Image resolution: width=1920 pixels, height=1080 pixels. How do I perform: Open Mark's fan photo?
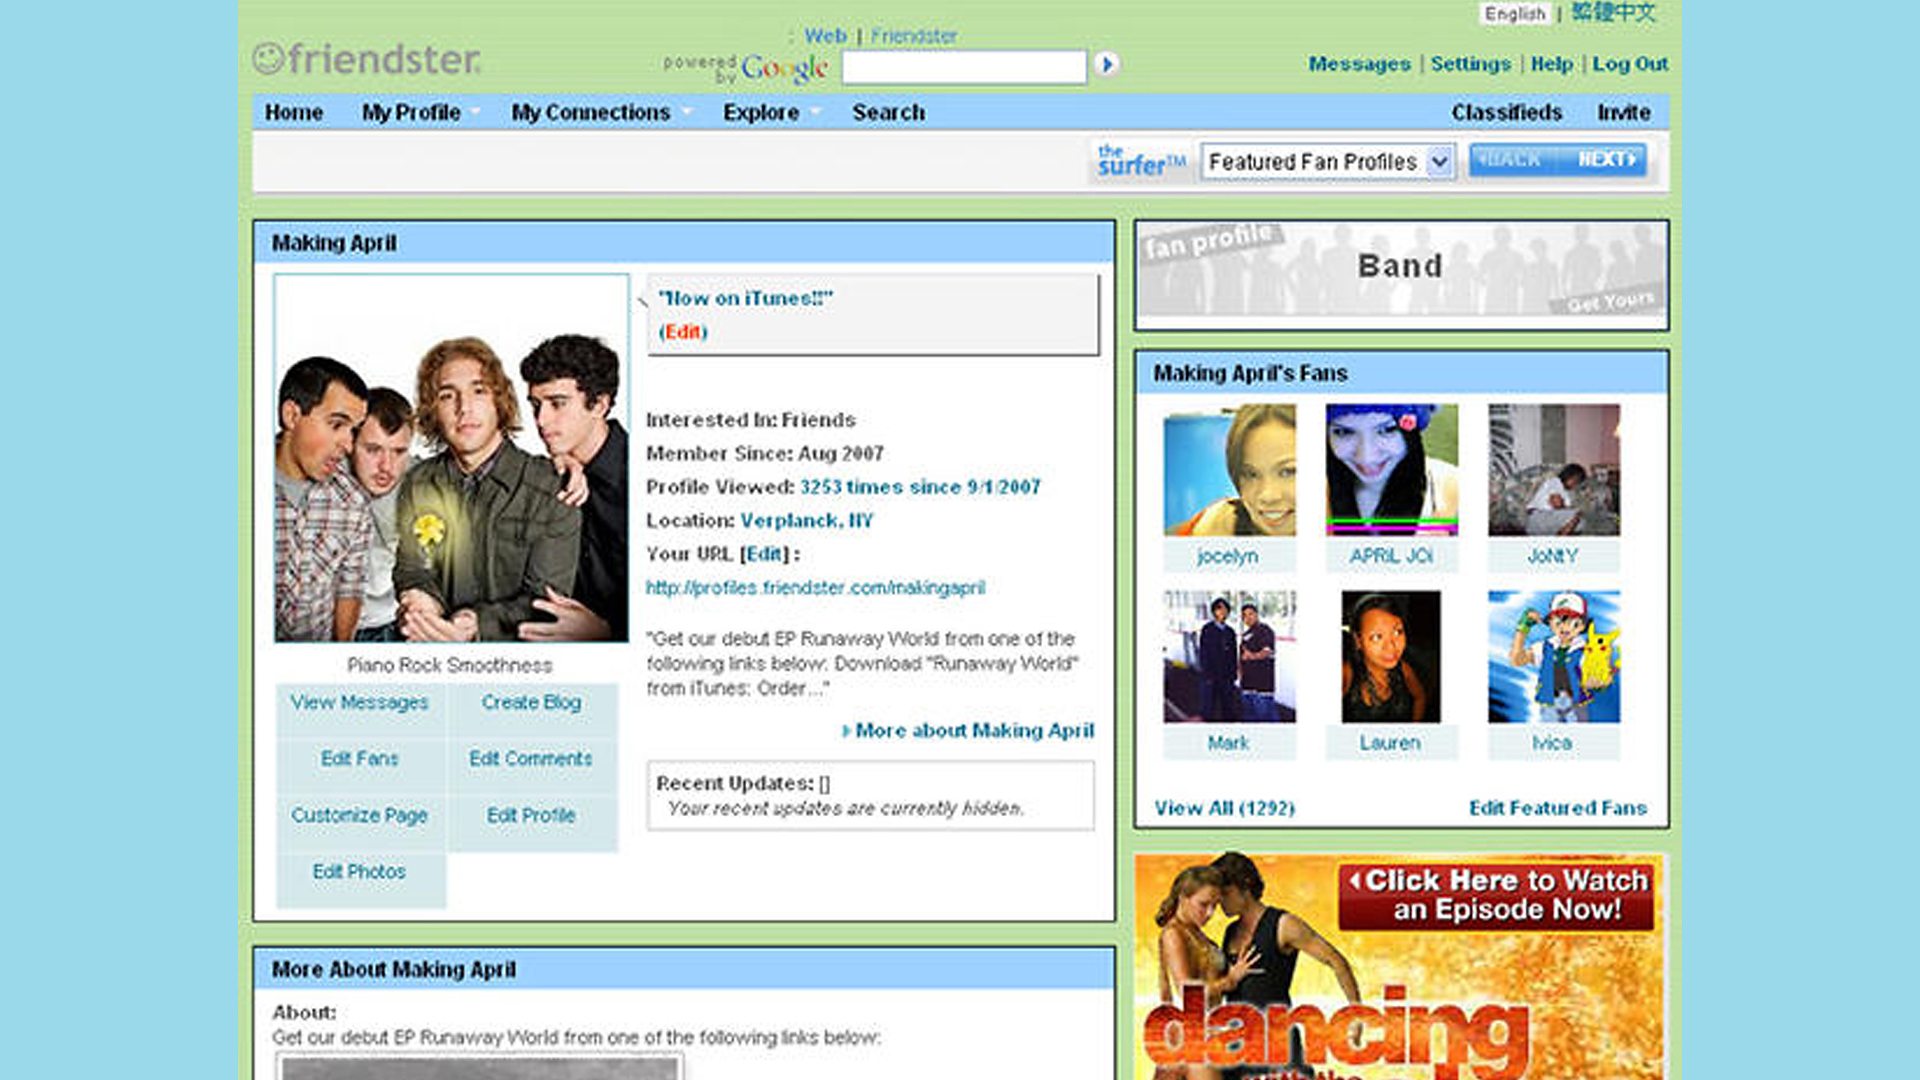click(x=1229, y=657)
